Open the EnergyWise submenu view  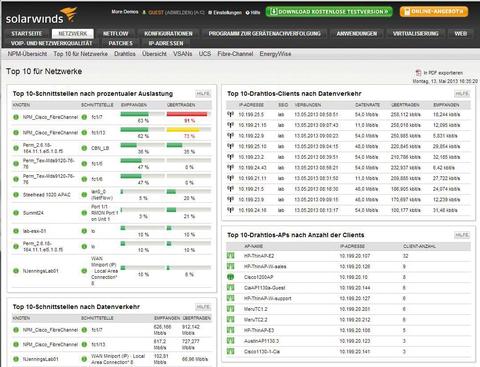275,54
